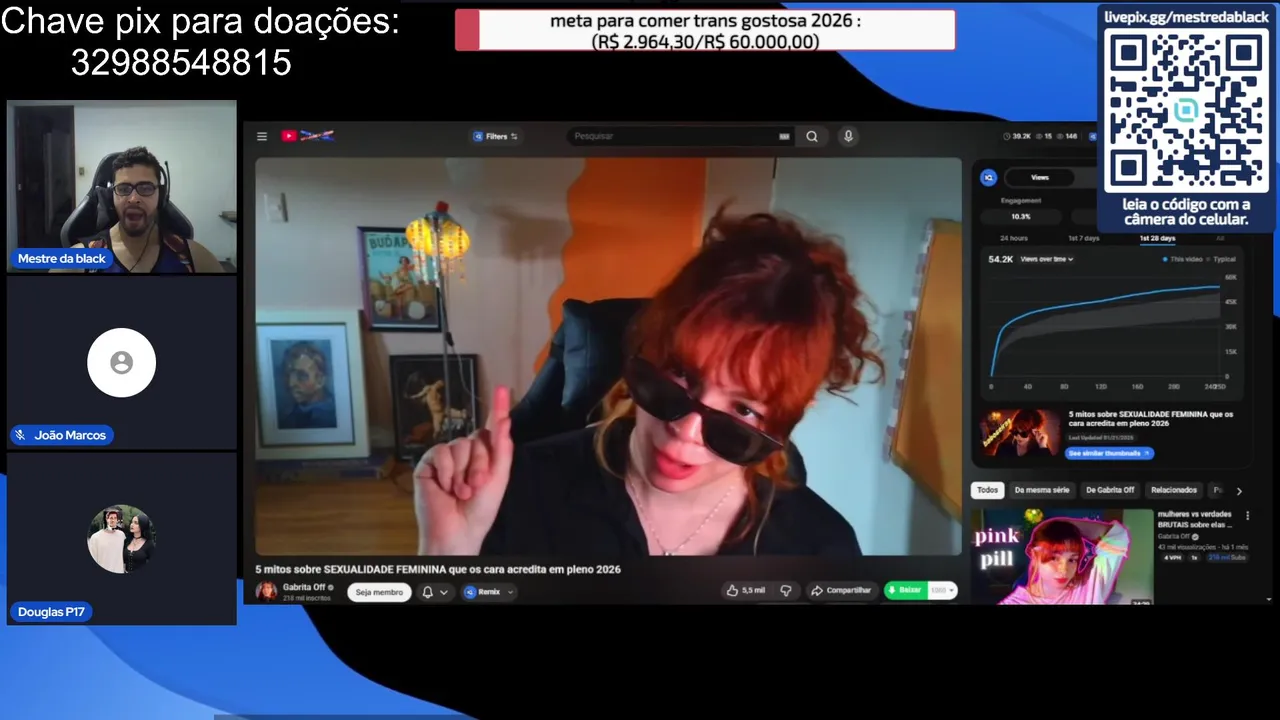Open the 1080 quality dropdown next to Baixar
The image size is (1280, 720).
coord(942,590)
